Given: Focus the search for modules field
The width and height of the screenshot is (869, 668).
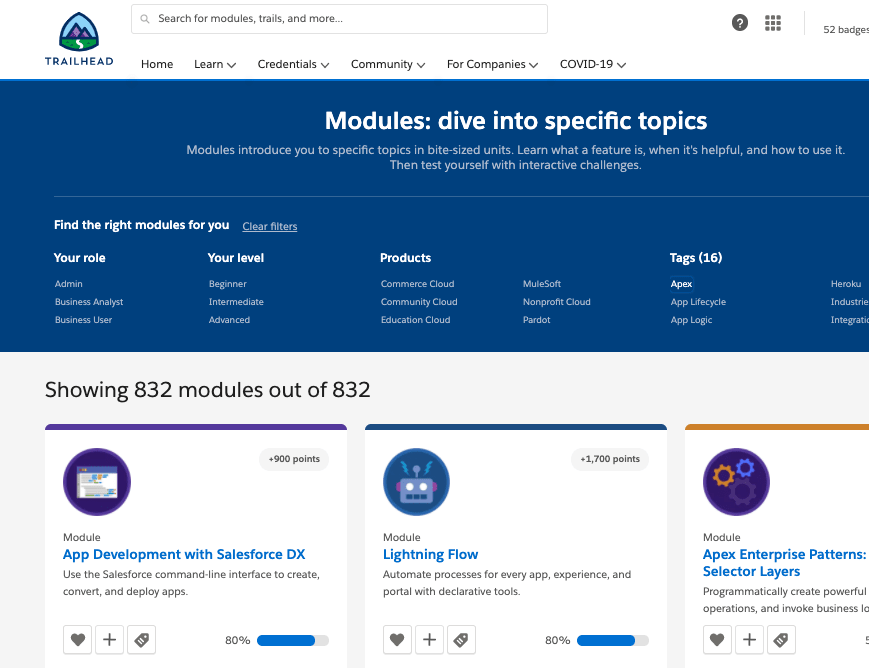Looking at the screenshot, I should tap(339, 19).
